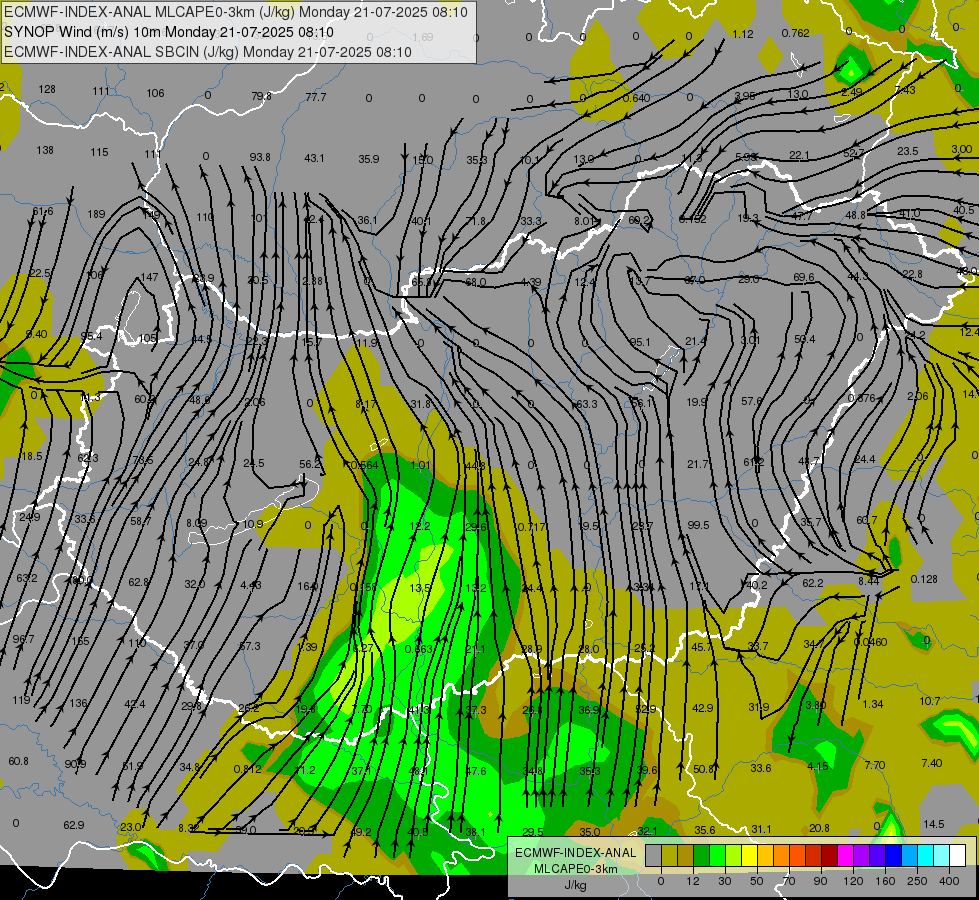The width and height of the screenshot is (979, 900).
Task: Click the legend unit label J/kg
Action: tap(575, 885)
